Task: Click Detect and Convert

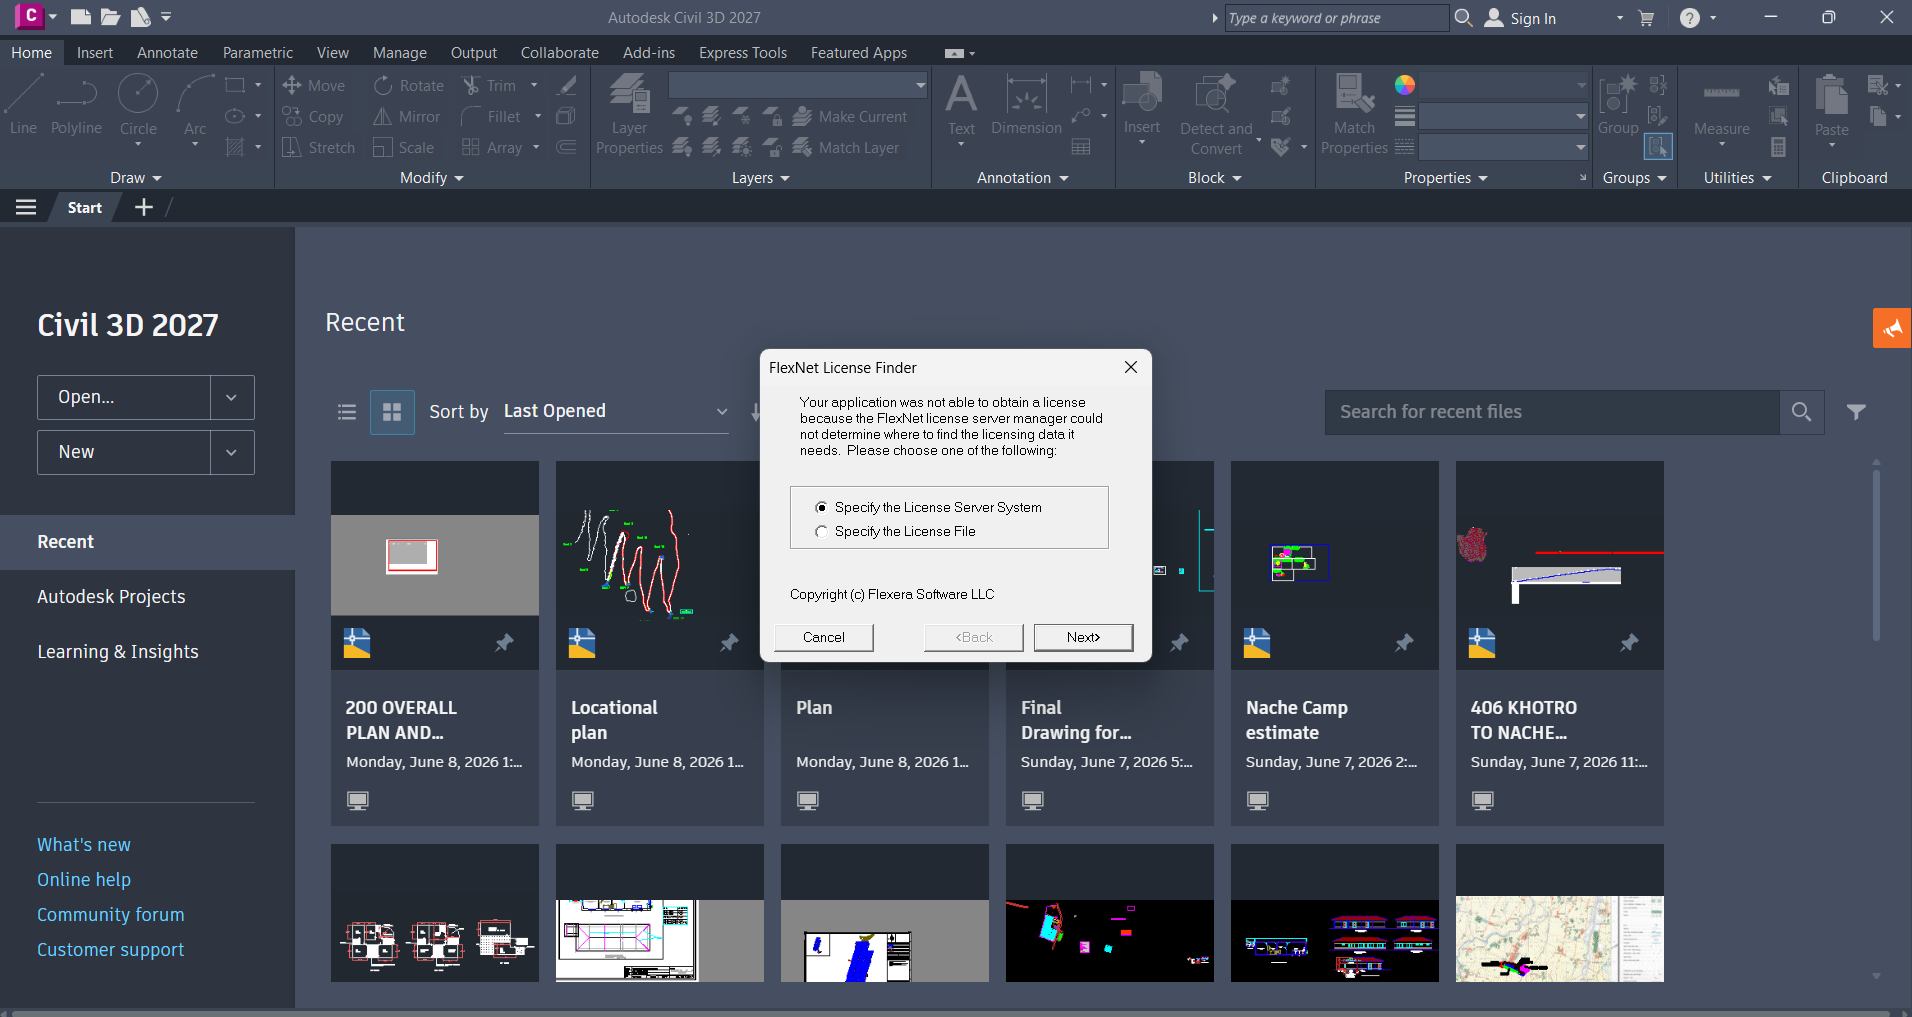Action: (1216, 115)
